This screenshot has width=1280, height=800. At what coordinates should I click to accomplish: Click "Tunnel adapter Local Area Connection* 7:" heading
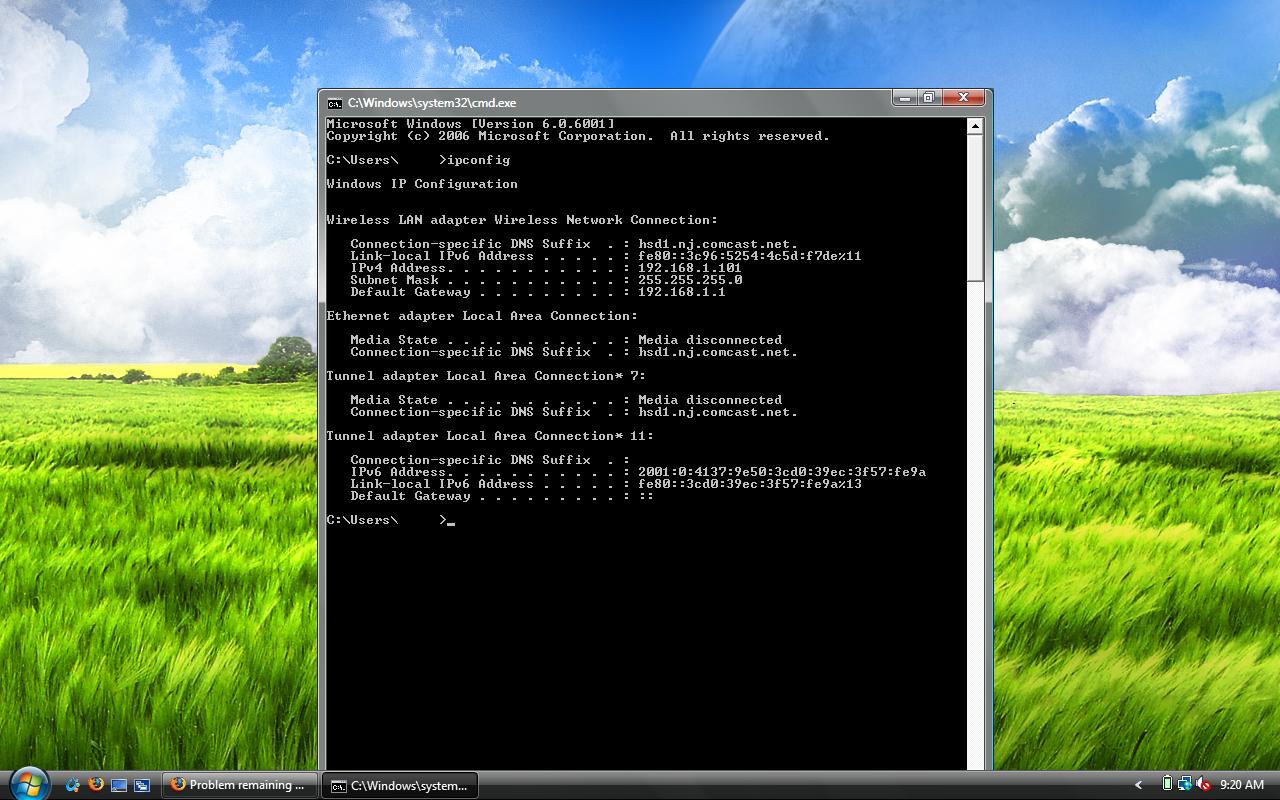tap(486, 376)
